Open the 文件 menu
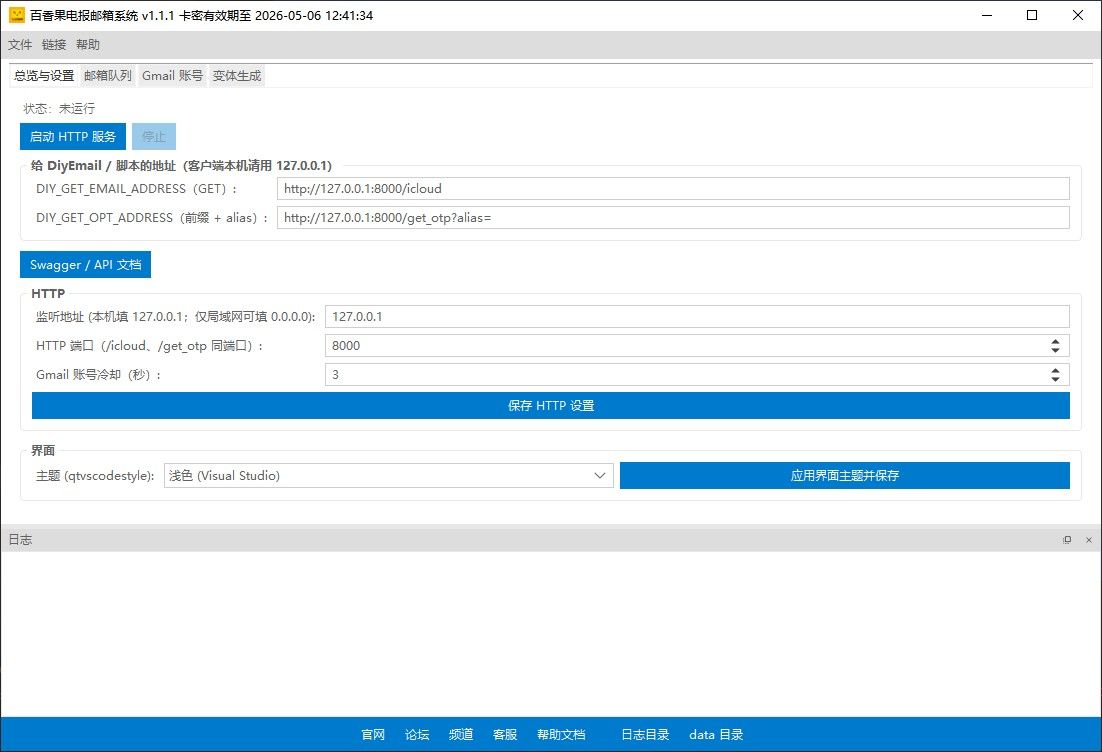This screenshot has width=1102, height=752. (x=20, y=45)
